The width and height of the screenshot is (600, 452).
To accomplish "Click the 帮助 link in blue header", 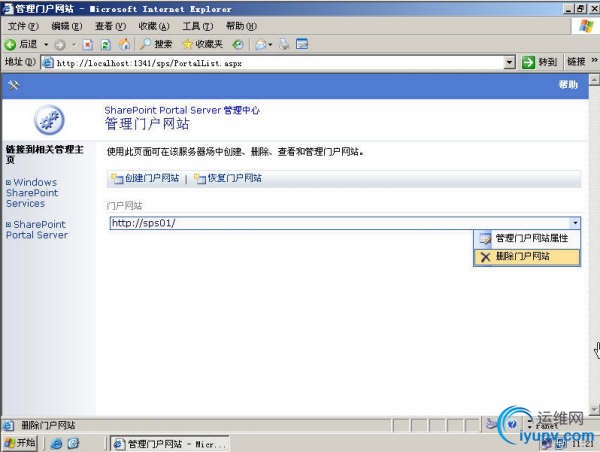I will point(568,85).
